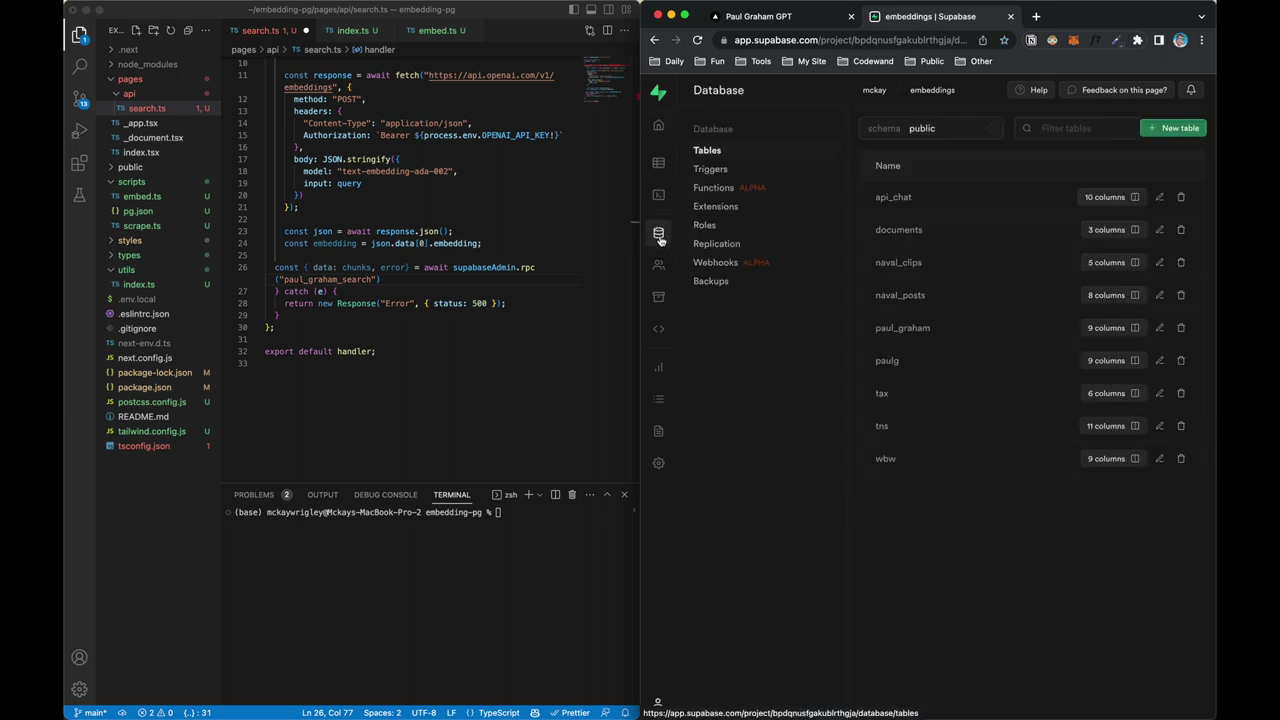Open the new terminal launch profile dropdown

tap(542, 495)
